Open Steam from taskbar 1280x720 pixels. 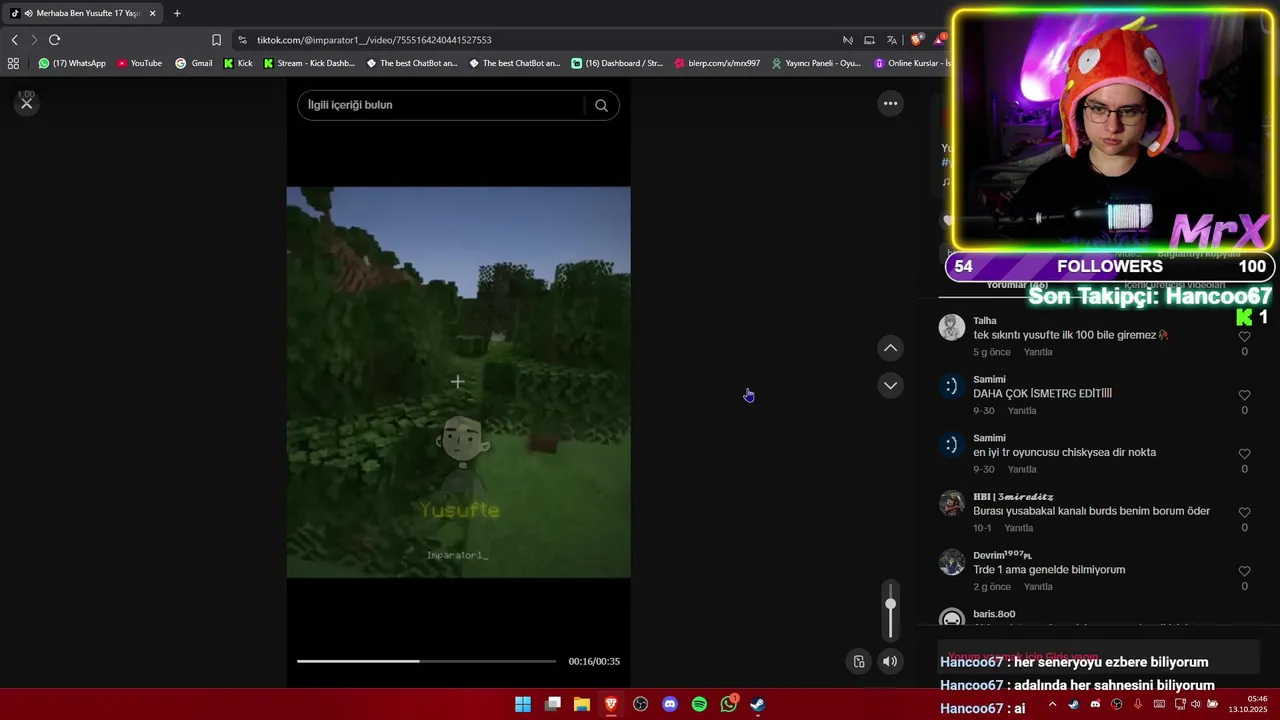point(758,704)
